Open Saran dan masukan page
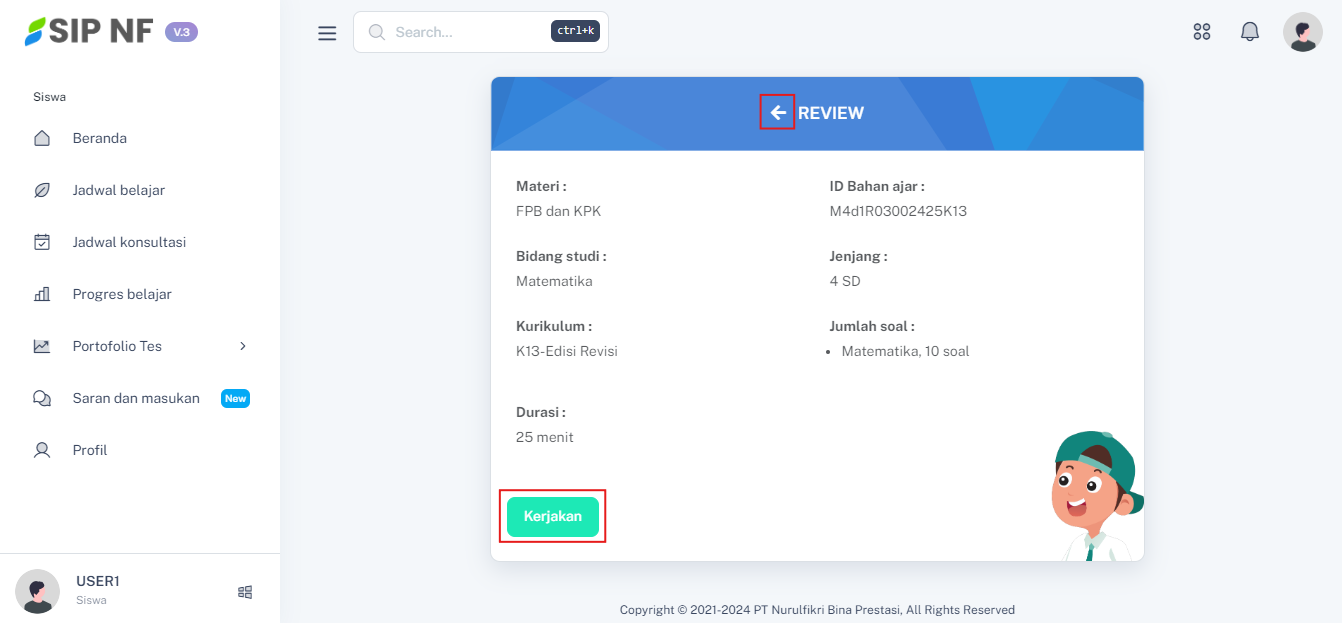This screenshot has height=623, width=1342. (136, 398)
